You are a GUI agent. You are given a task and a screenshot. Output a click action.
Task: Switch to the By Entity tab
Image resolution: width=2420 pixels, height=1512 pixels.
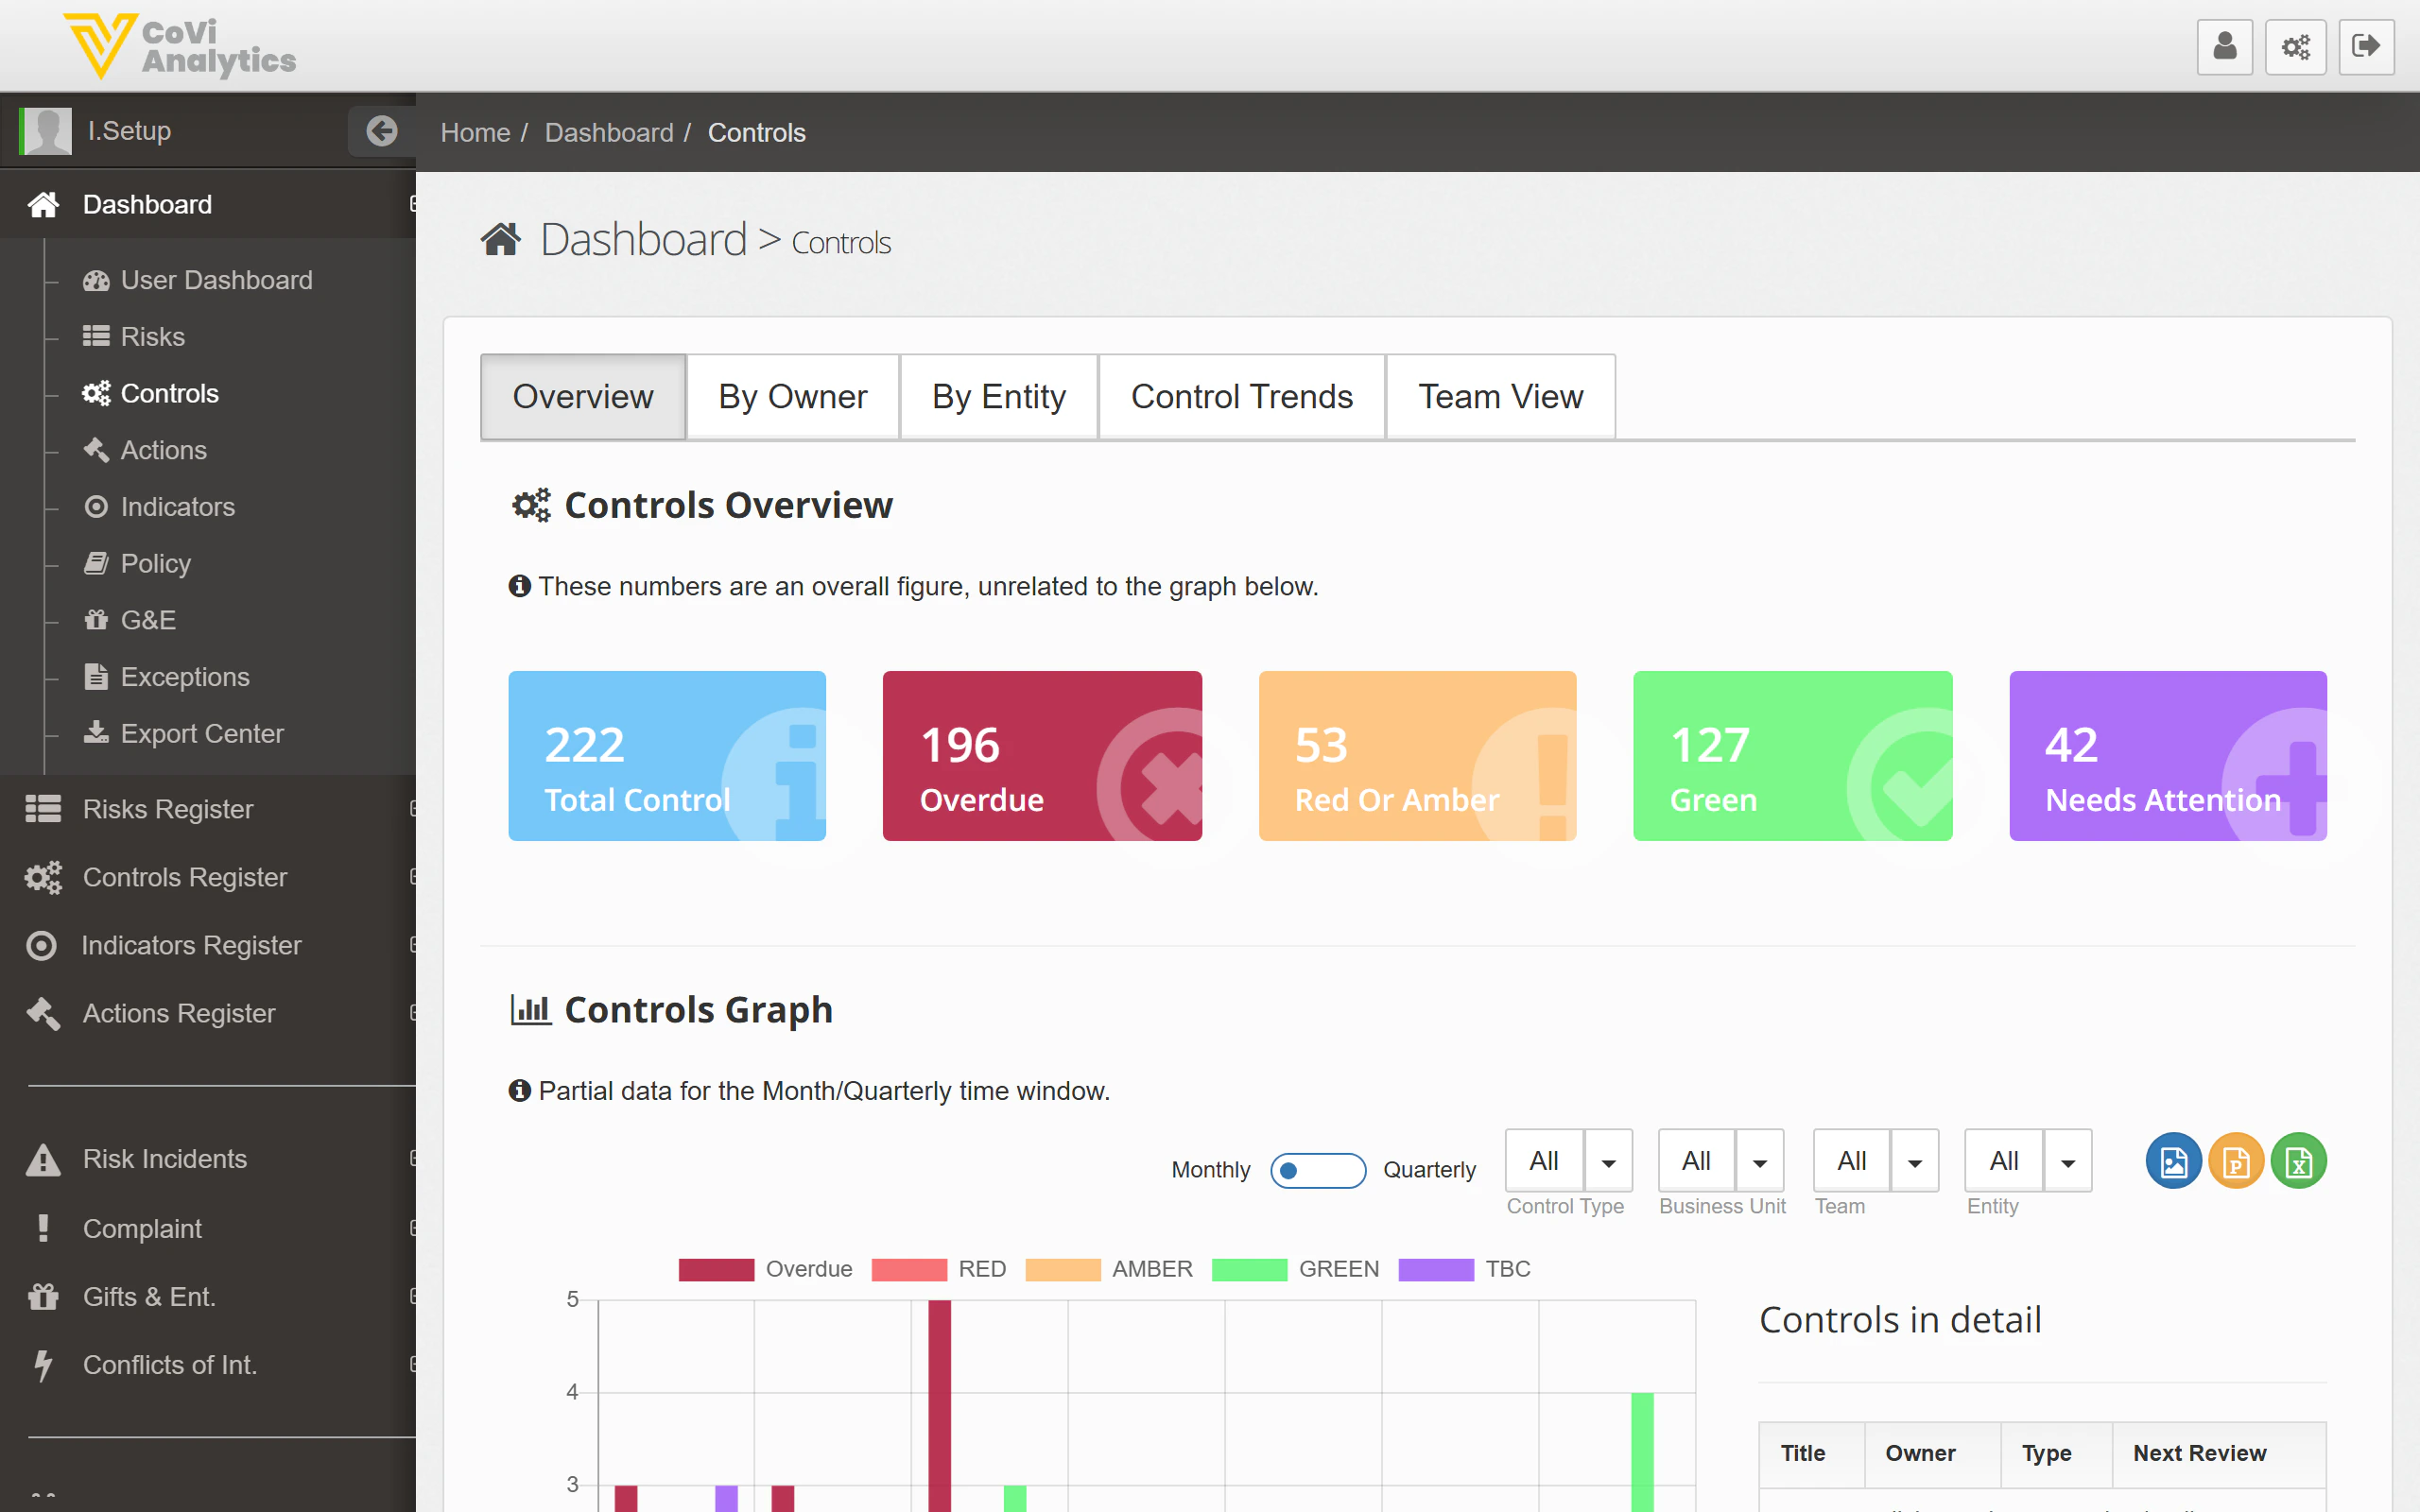coord(999,397)
